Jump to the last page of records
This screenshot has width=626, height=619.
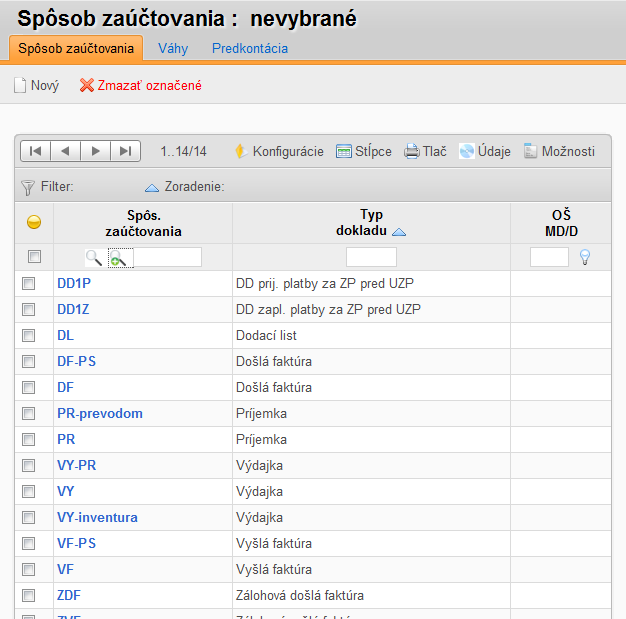(125, 151)
